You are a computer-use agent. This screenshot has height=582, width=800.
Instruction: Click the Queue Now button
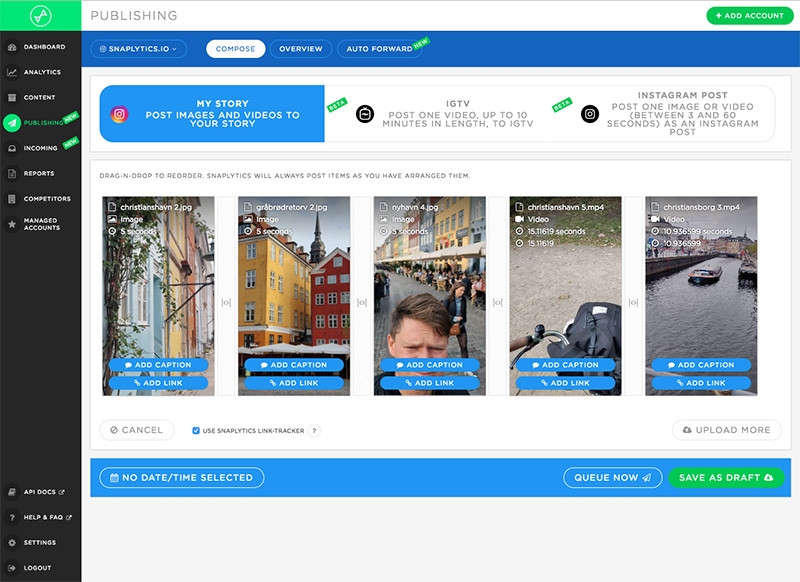coord(613,478)
